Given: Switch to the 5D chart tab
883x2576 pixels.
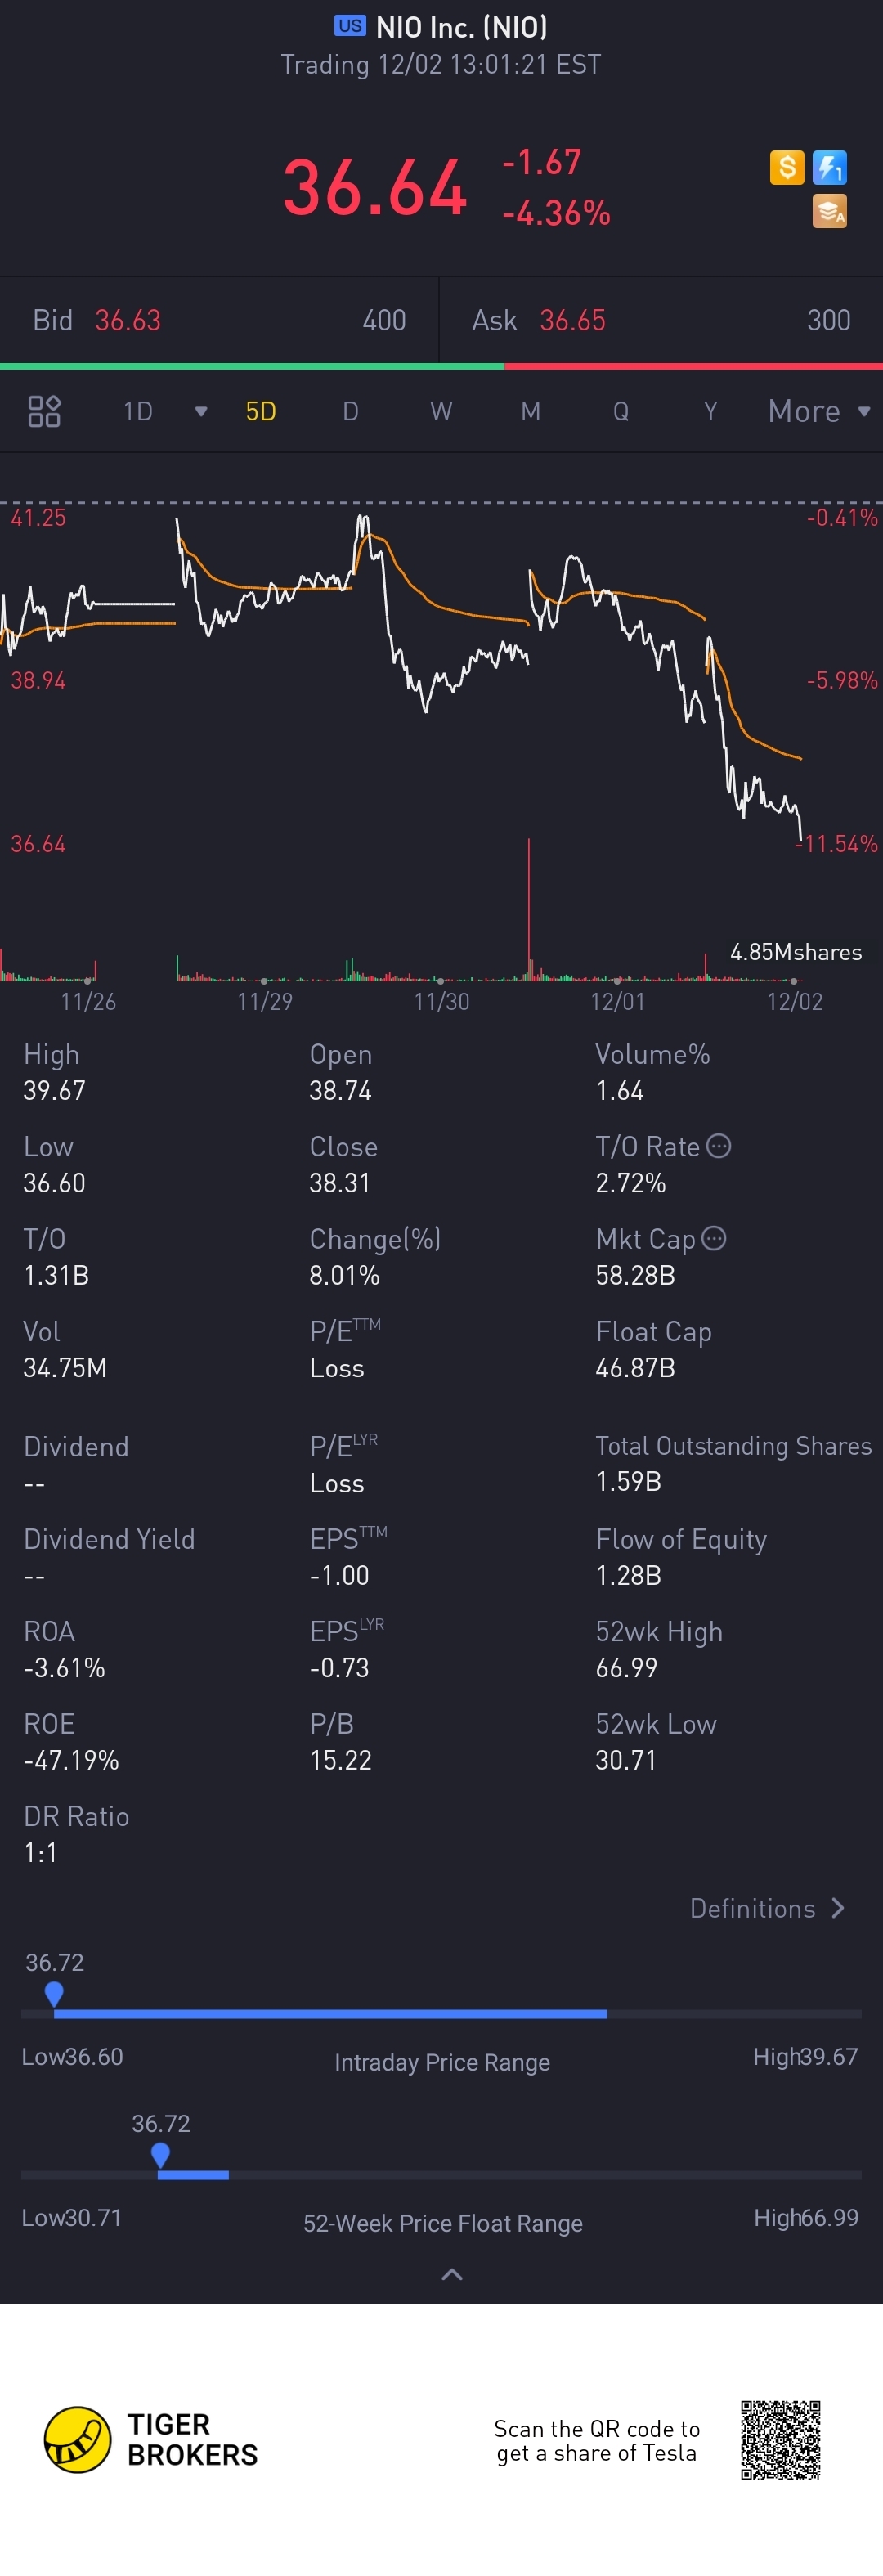Looking at the screenshot, I should [261, 411].
